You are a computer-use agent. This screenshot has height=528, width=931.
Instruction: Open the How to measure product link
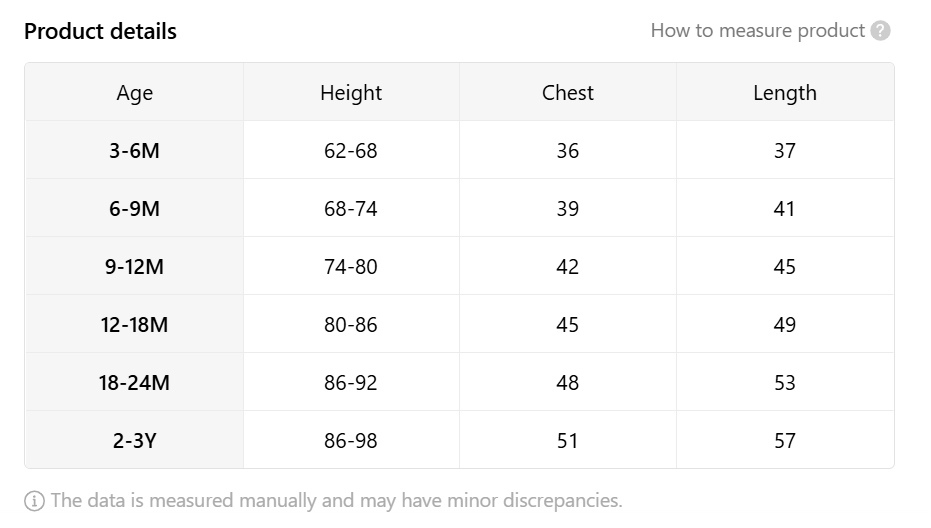tap(758, 30)
